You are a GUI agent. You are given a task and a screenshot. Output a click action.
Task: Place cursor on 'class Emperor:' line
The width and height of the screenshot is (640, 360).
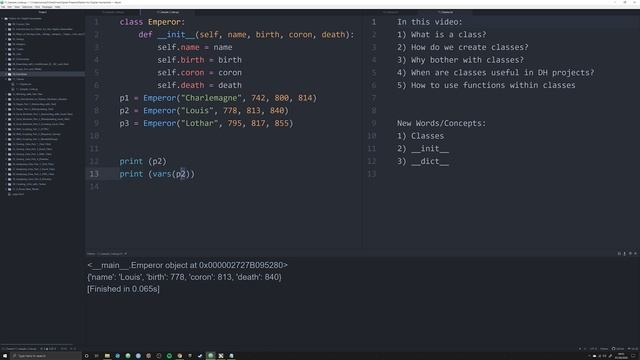[152, 22]
